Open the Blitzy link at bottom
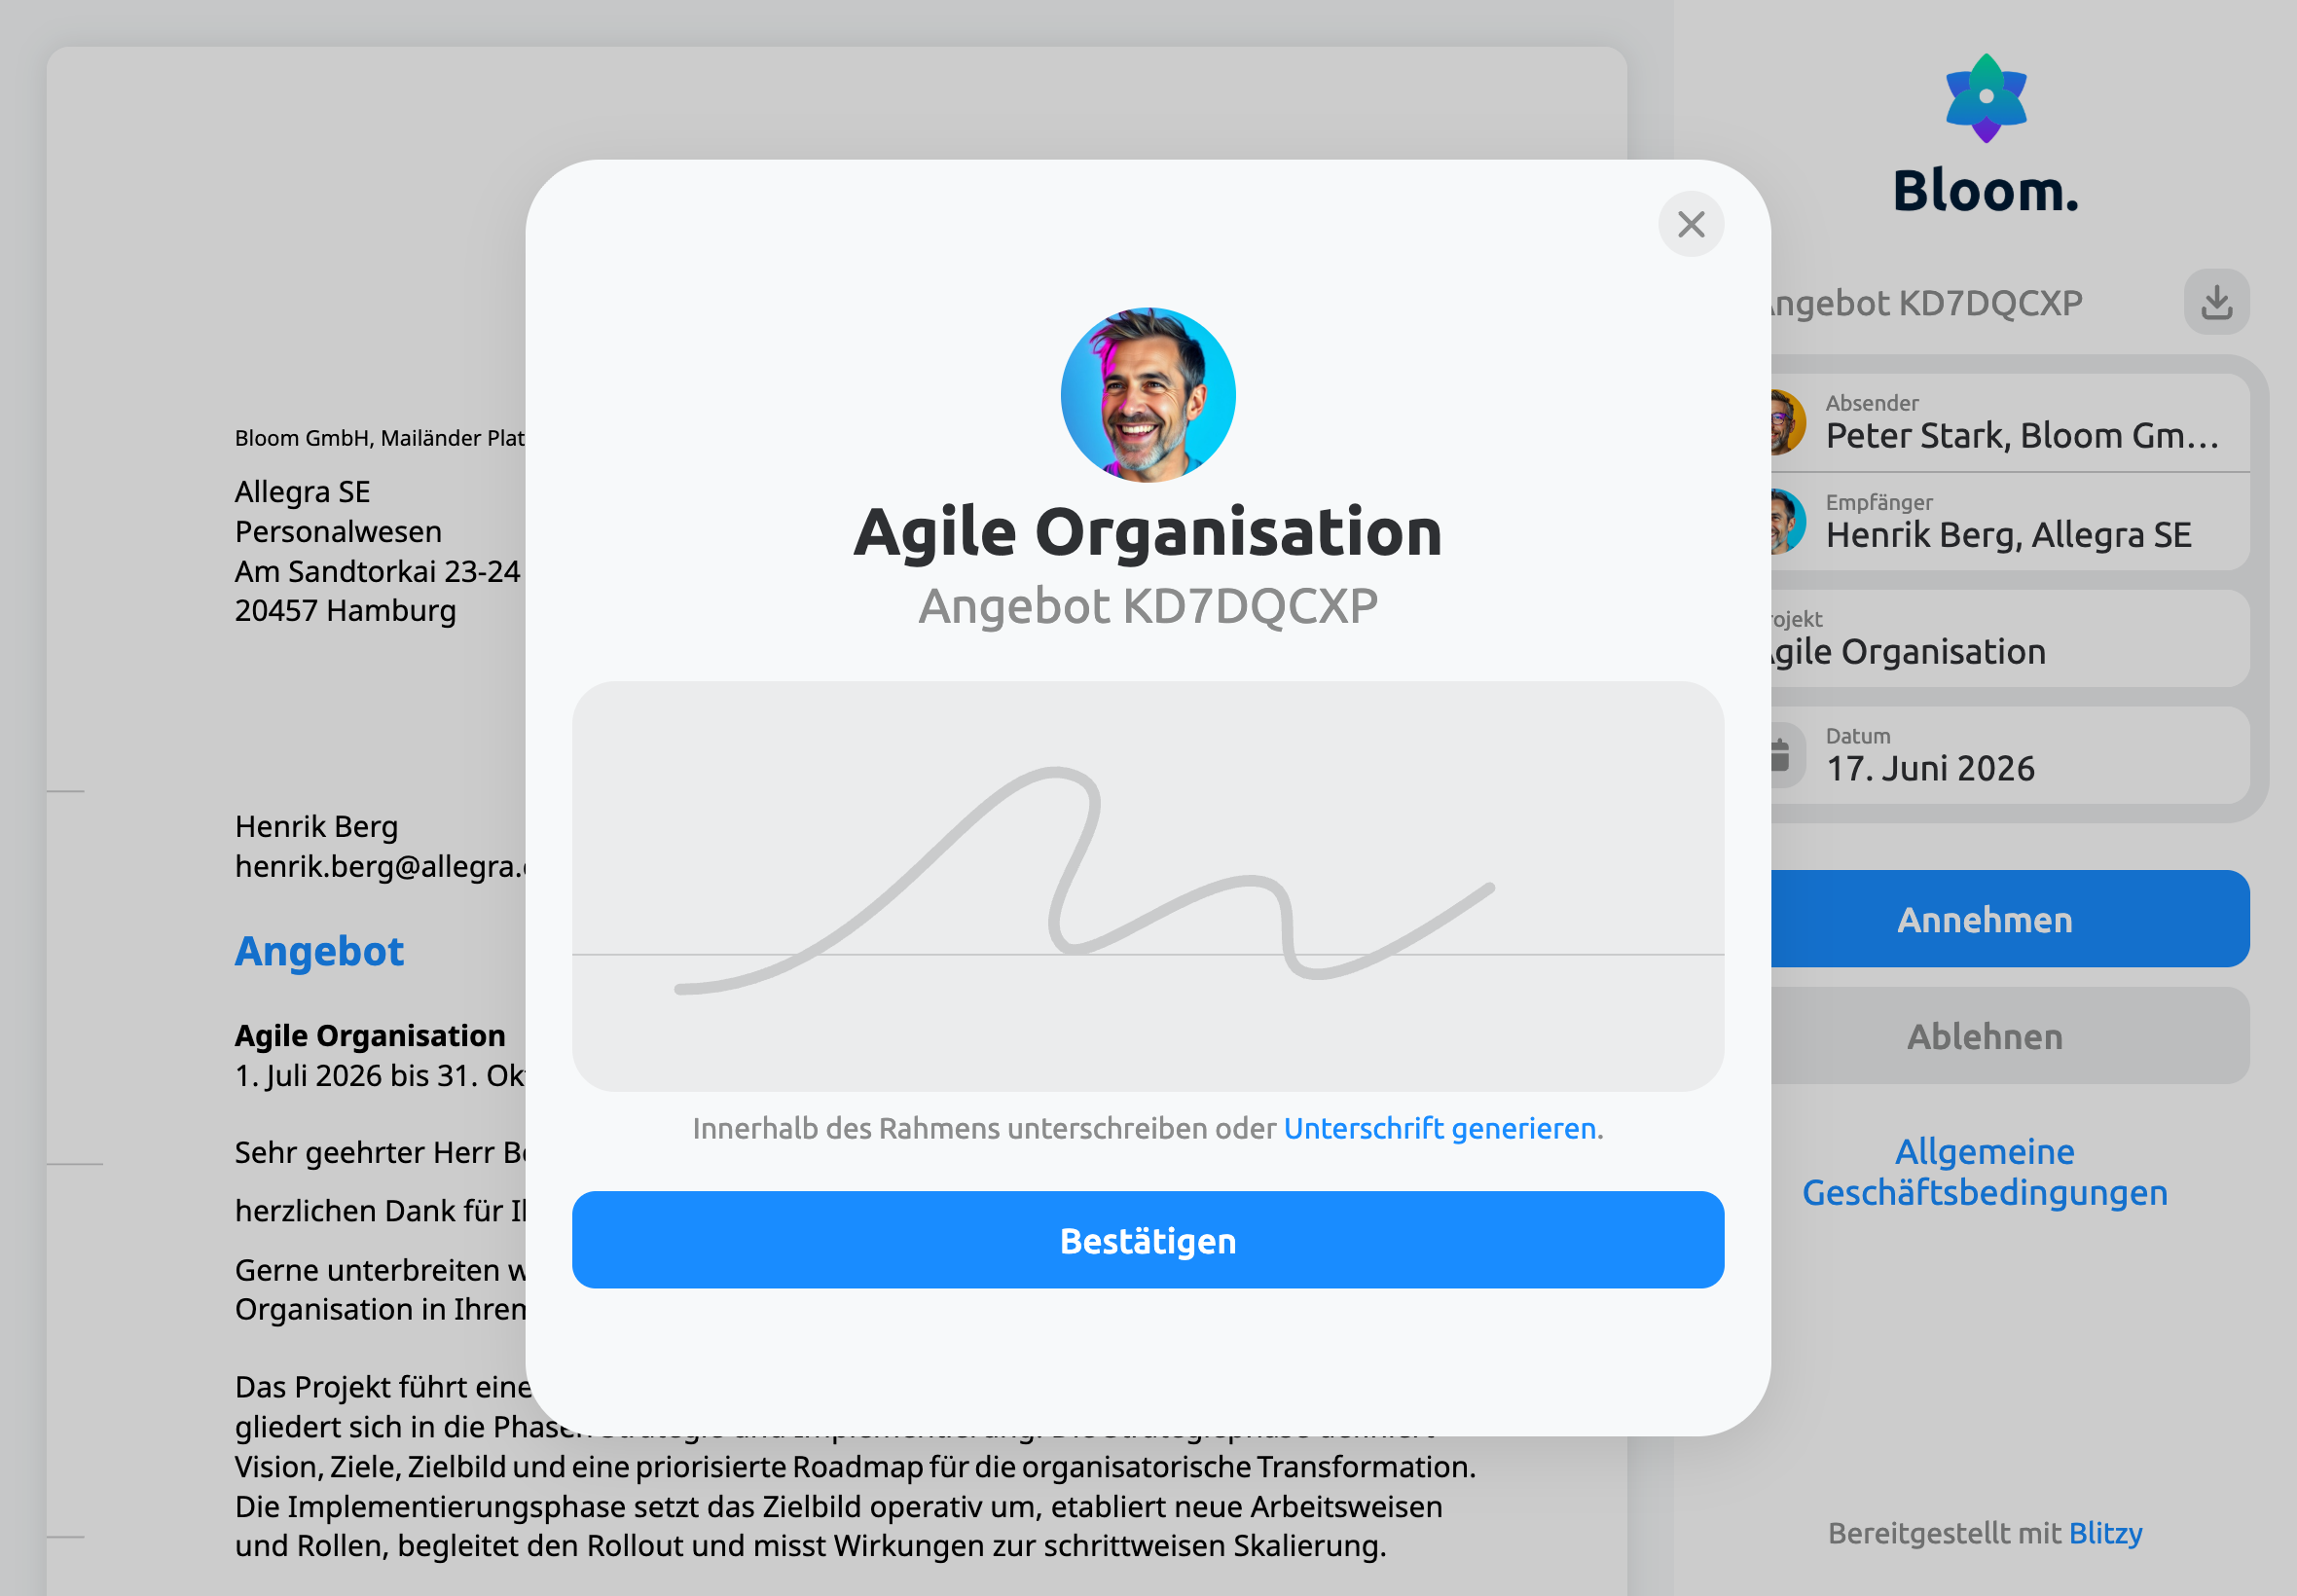 [x=2104, y=1532]
